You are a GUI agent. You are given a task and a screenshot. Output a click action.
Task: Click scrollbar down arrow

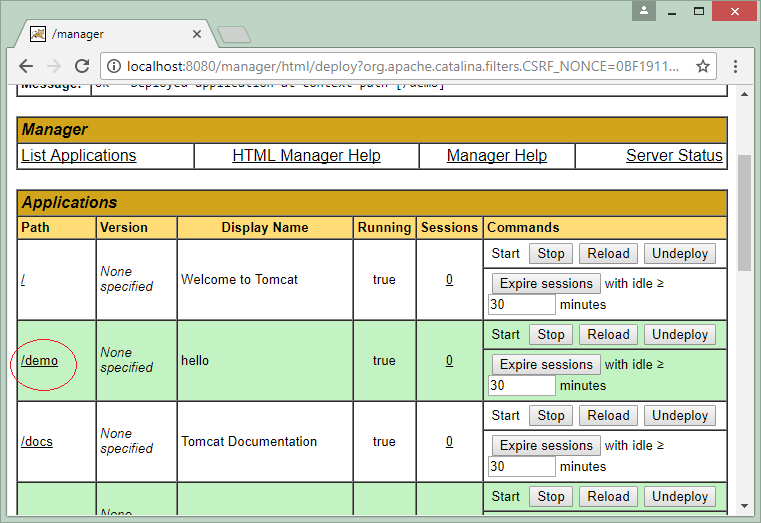point(744,506)
